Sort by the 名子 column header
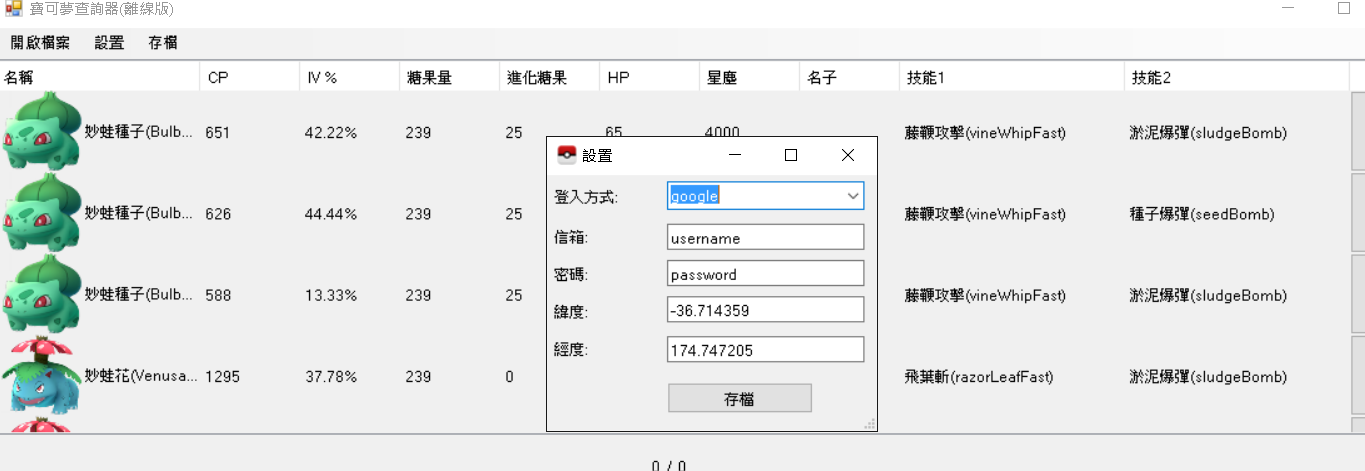The height and width of the screenshot is (471, 1365). point(849,77)
